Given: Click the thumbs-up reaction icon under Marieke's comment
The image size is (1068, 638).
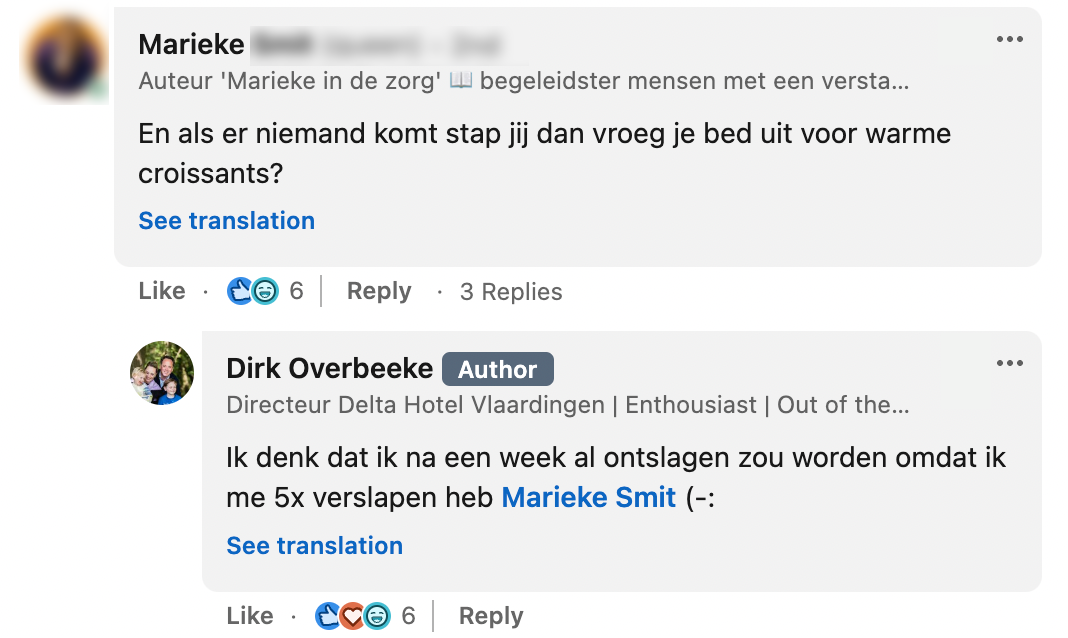Looking at the screenshot, I should pos(240,291).
